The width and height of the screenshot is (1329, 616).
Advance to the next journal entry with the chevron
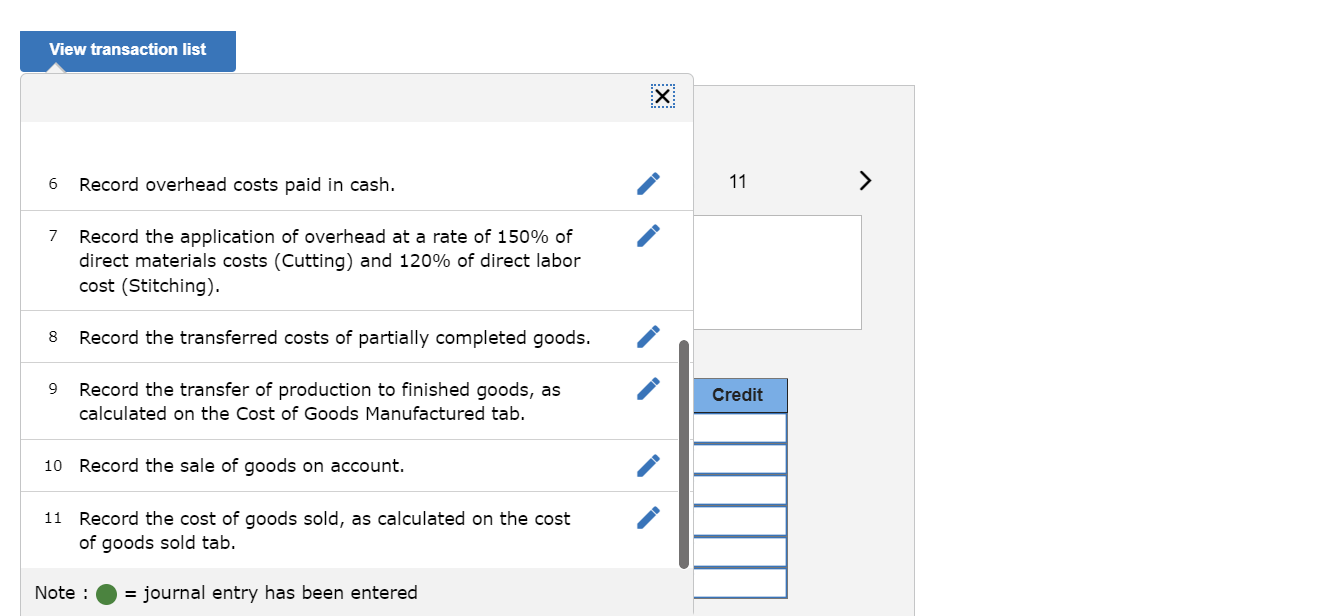click(x=864, y=180)
